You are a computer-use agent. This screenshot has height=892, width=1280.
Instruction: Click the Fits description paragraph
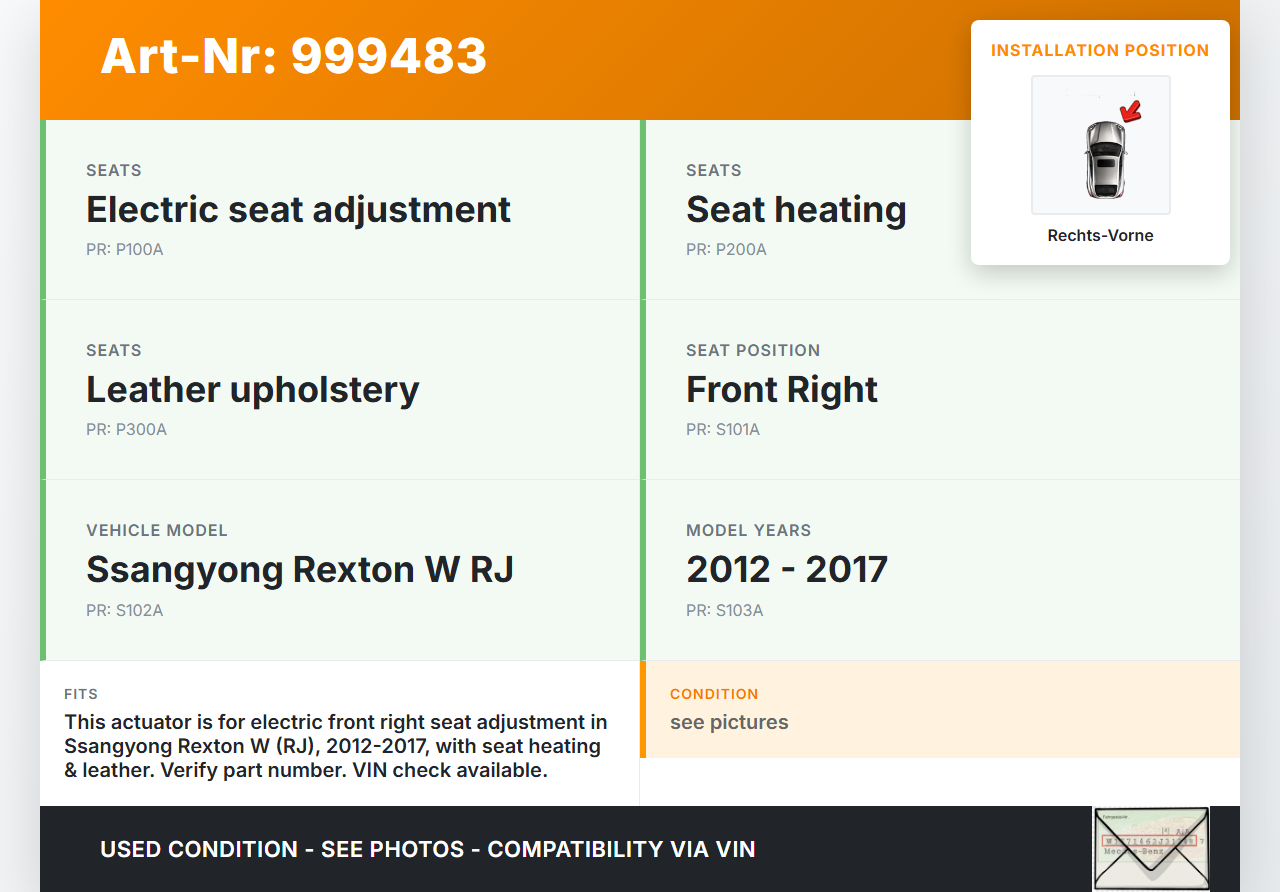tap(336, 746)
